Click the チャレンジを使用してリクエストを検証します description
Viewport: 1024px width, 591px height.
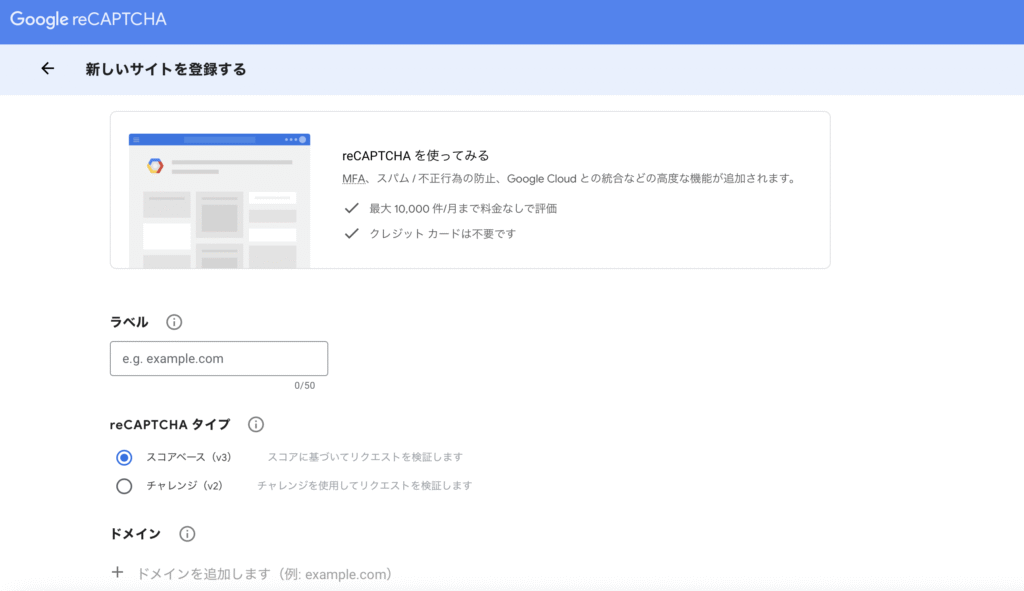(x=364, y=486)
